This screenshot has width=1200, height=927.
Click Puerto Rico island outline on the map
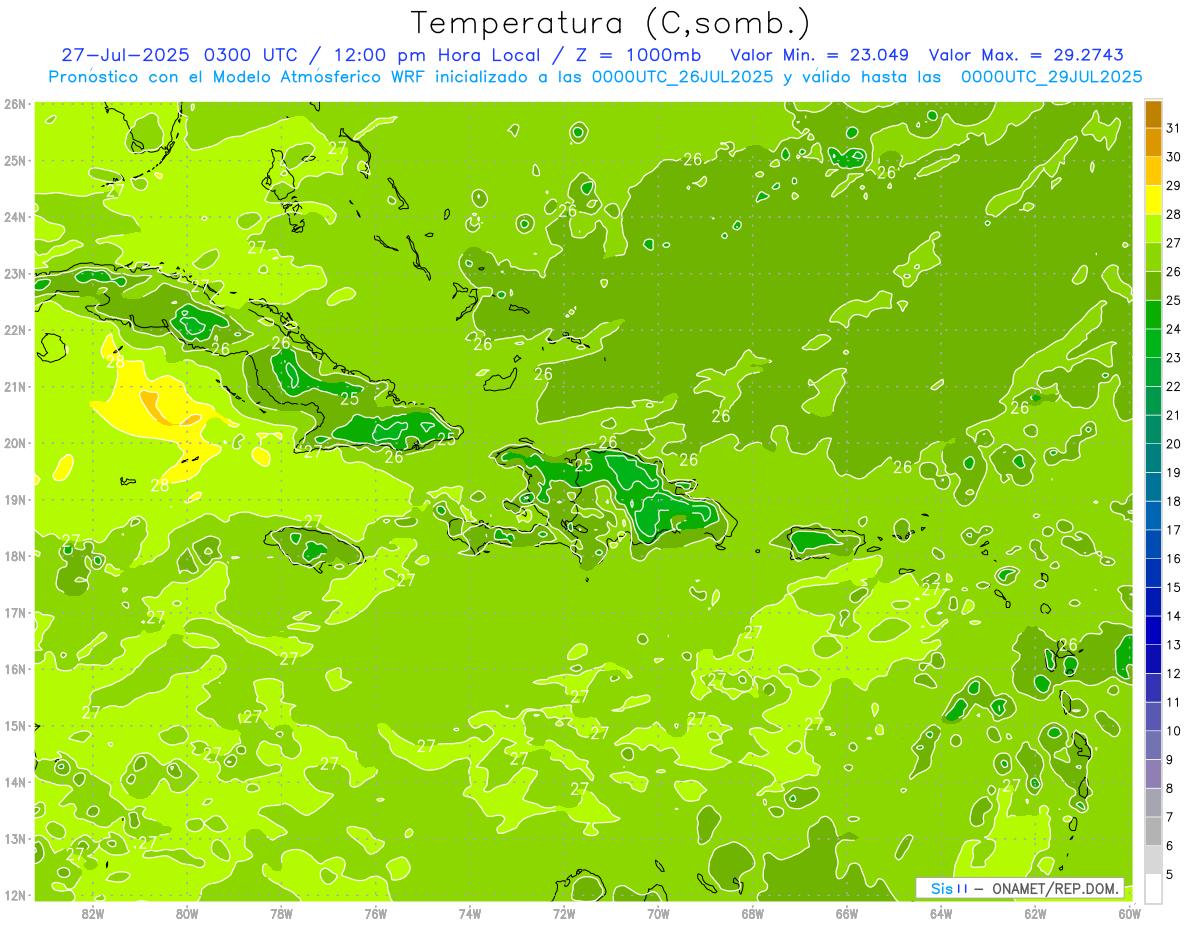(x=825, y=542)
